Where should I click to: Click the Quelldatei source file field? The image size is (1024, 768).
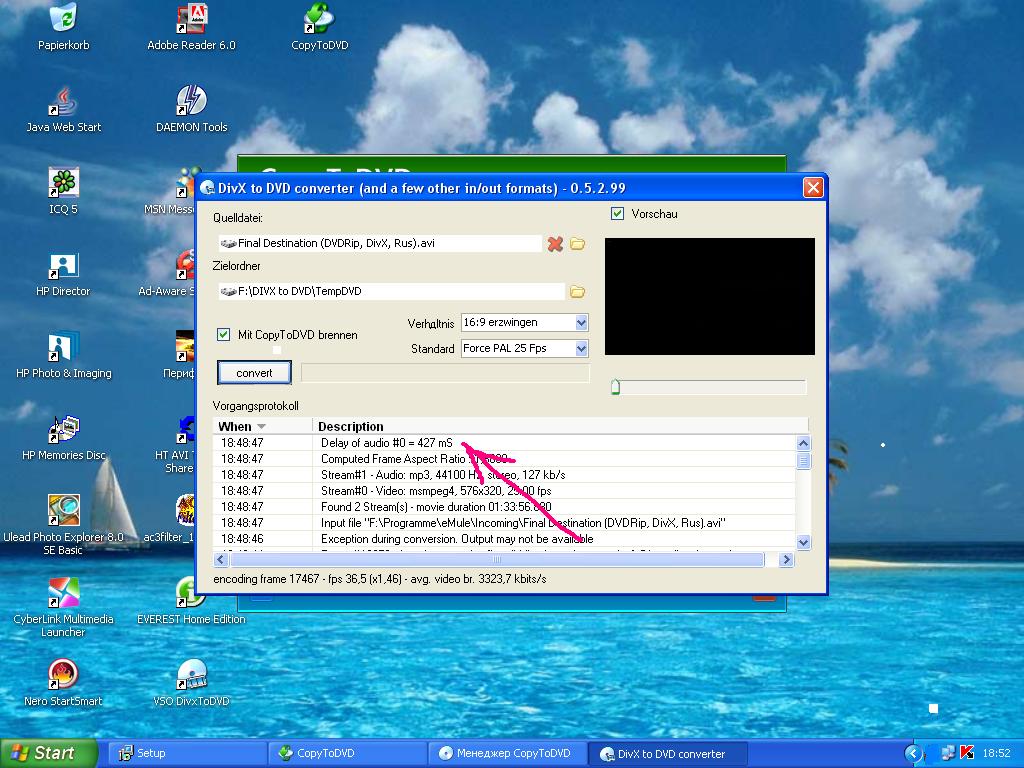[380, 244]
